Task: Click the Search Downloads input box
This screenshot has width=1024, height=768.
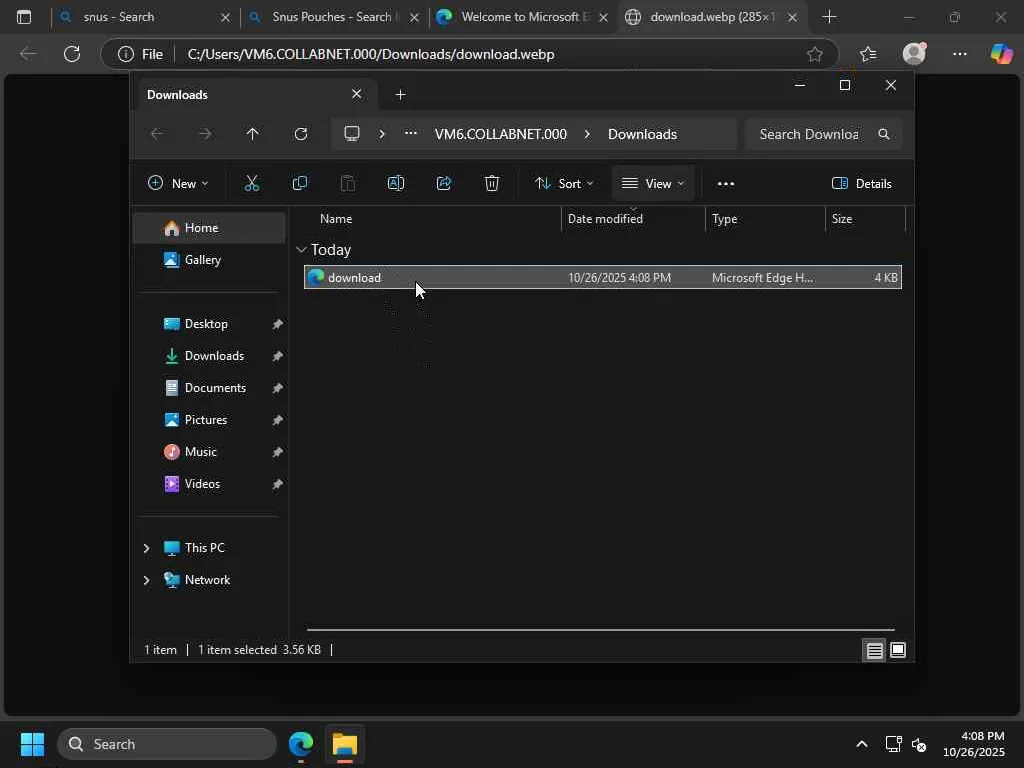Action: (x=808, y=134)
